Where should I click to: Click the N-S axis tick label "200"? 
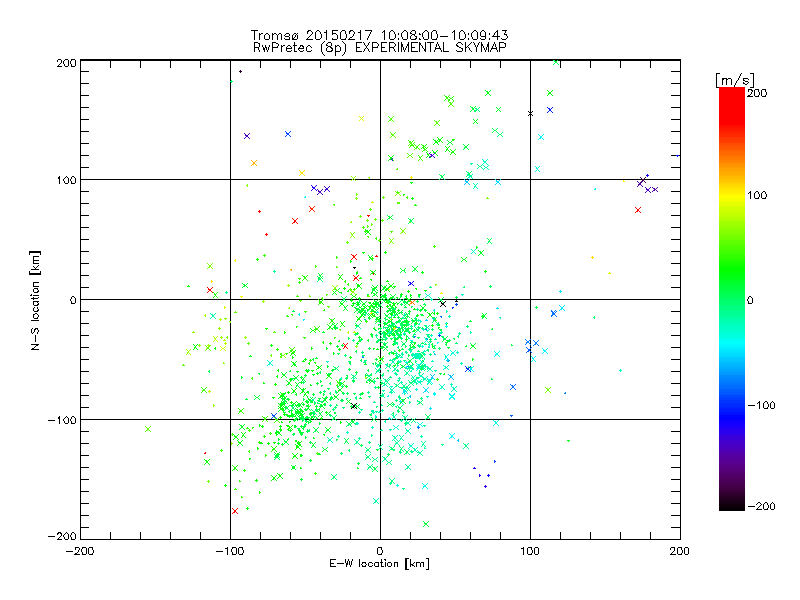66,63
